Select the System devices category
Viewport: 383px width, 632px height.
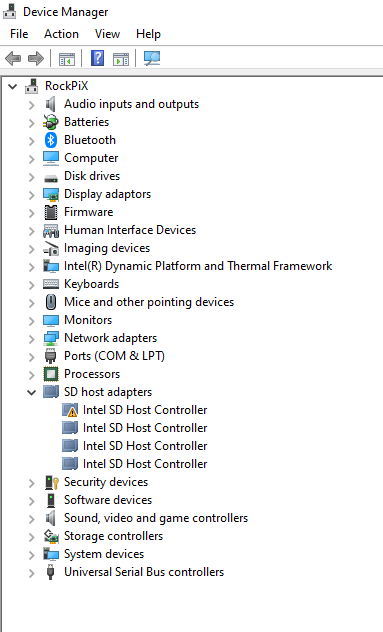(x=104, y=554)
